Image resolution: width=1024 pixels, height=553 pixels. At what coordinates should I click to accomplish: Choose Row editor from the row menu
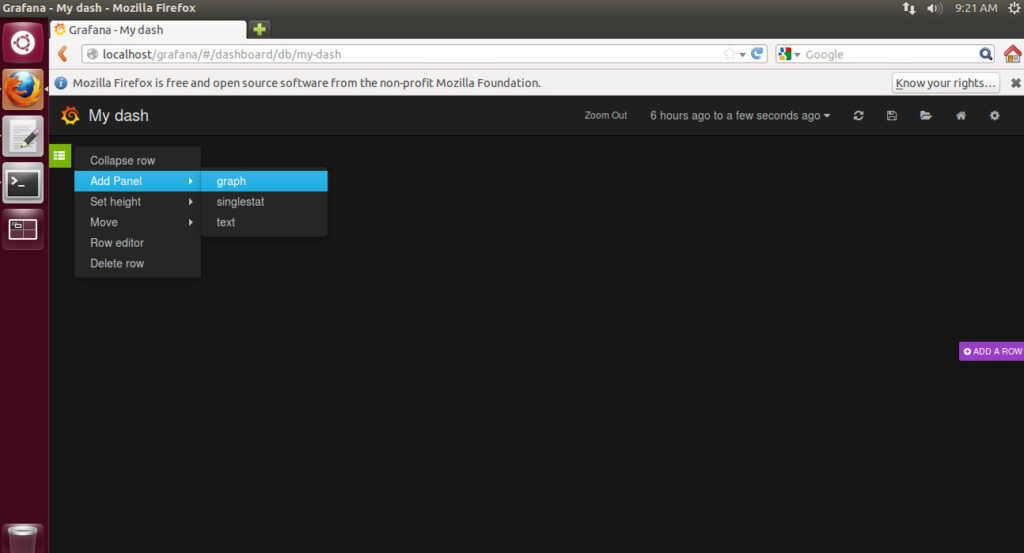[137, 243]
